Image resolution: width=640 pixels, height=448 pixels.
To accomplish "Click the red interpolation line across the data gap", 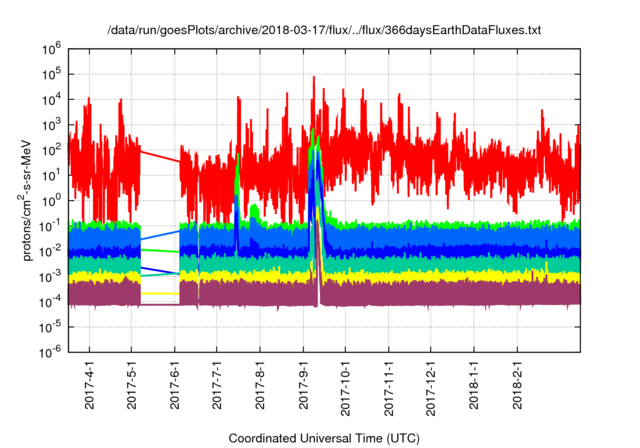I will [160, 157].
